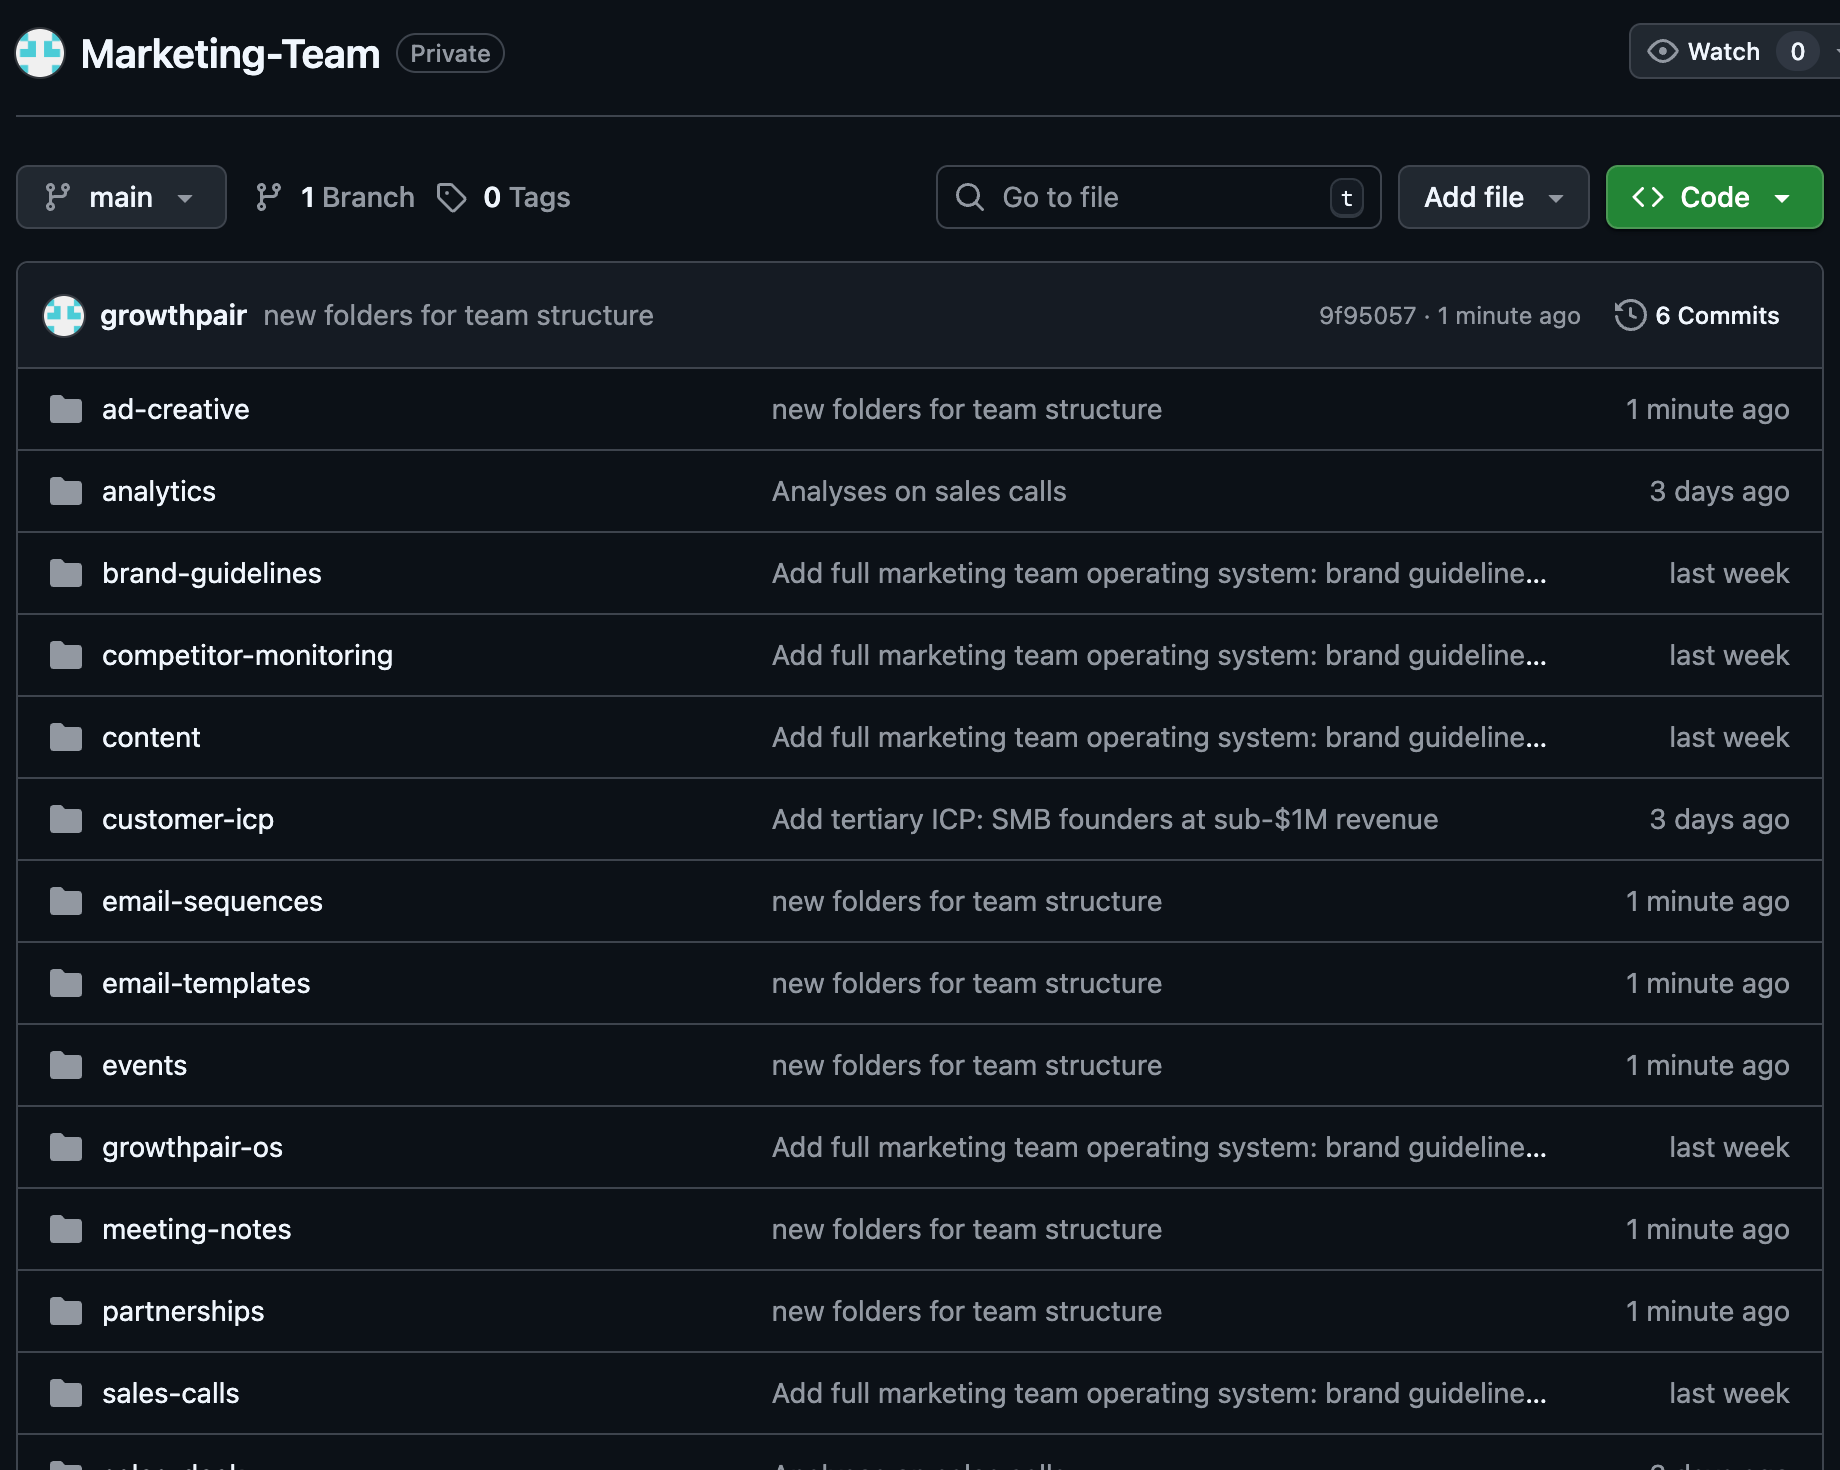Click the partnerships folder icon
This screenshot has width=1840, height=1470.
[66, 1311]
